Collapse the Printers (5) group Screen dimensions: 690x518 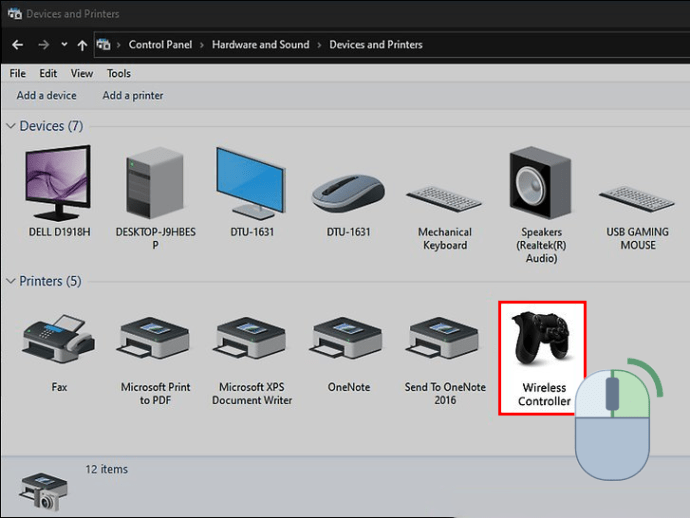point(11,281)
